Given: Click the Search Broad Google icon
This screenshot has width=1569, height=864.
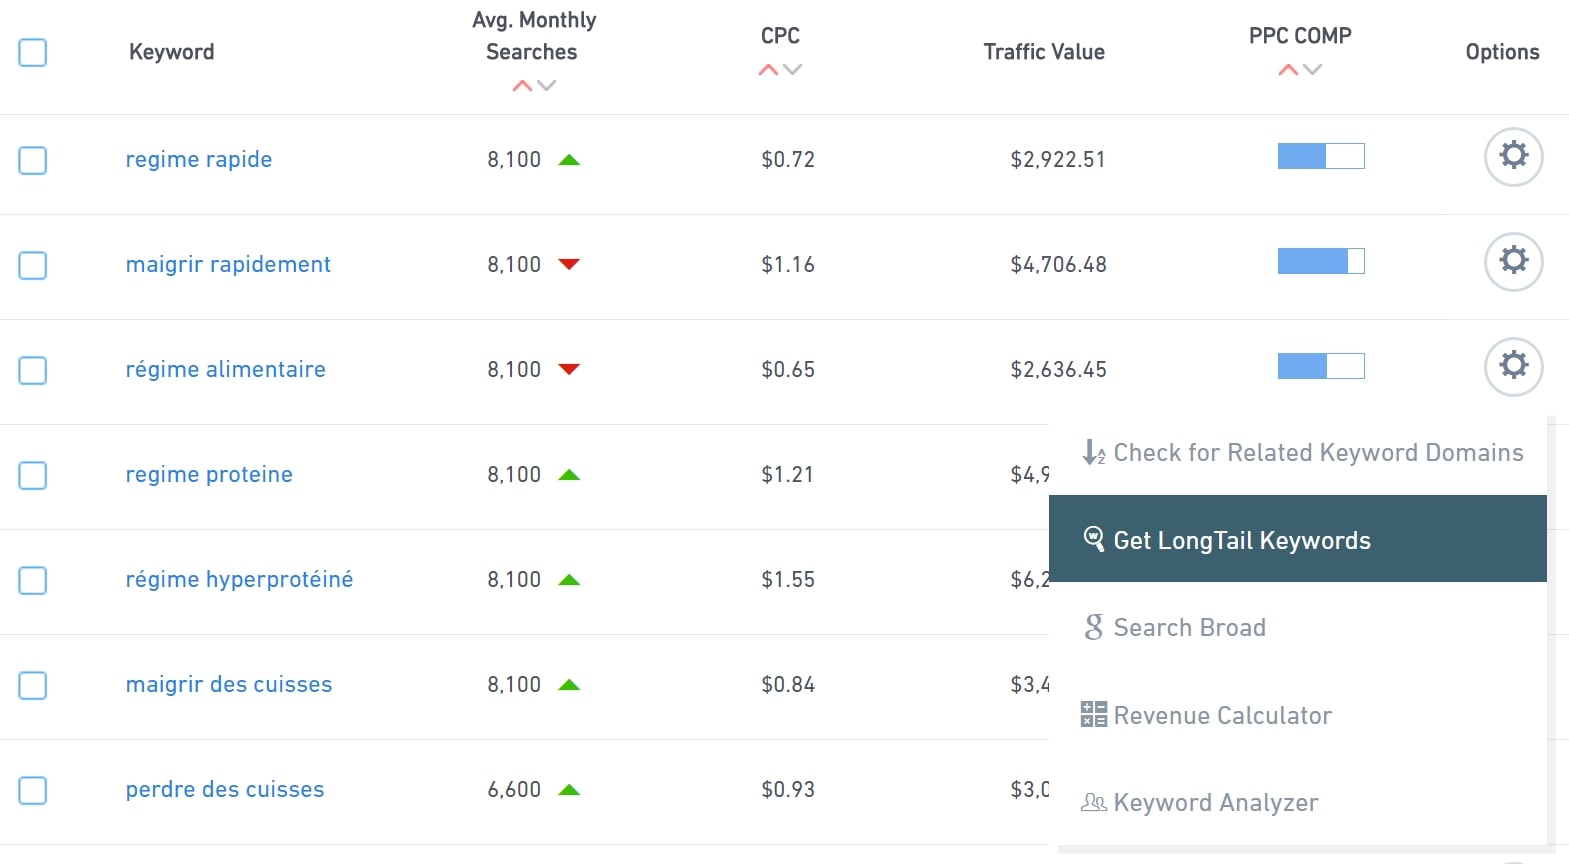Looking at the screenshot, I should click(x=1093, y=627).
